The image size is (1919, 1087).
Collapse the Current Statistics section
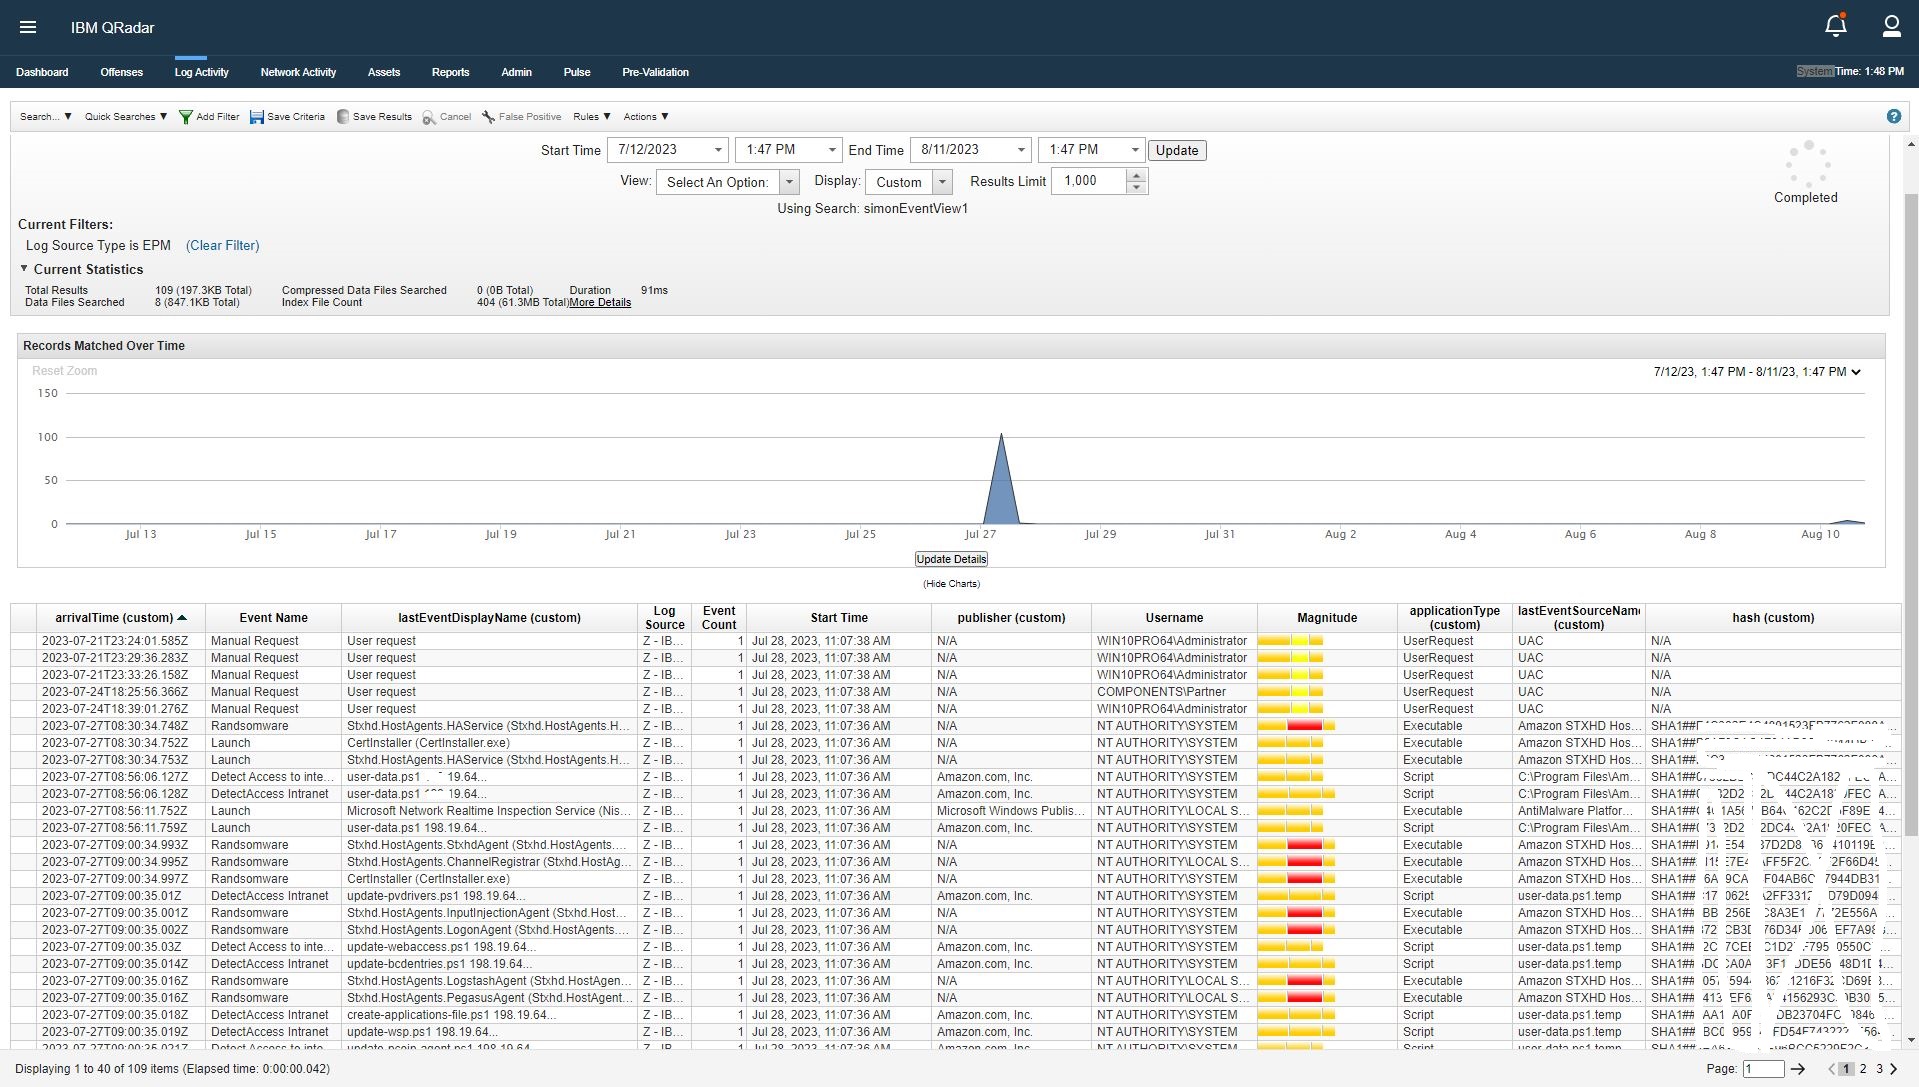(25, 268)
